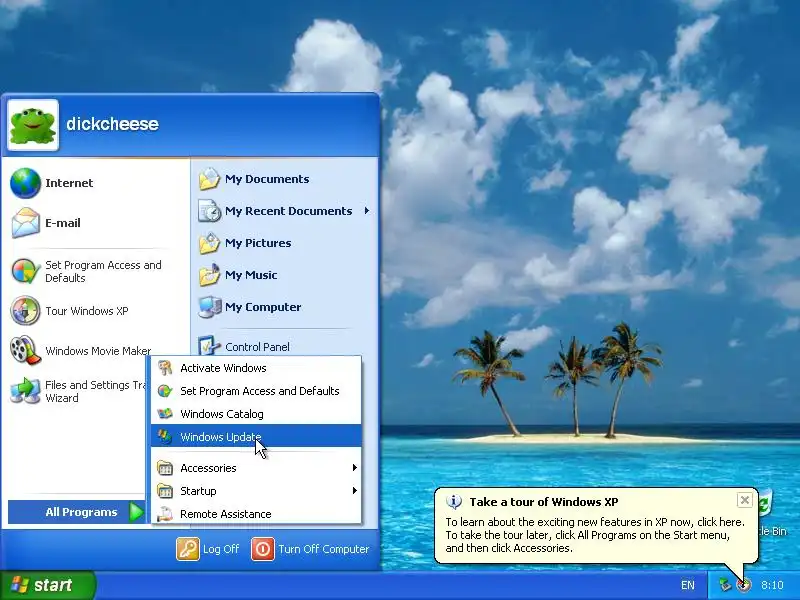Click the Windows Update icon in submenu
The width and height of the screenshot is (800, 600).
click(x=165, y=437)
